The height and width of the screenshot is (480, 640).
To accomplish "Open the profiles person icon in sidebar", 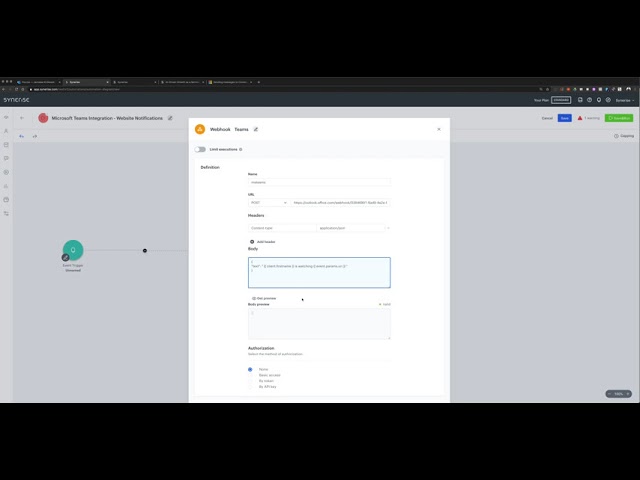I will pos(6,131).
